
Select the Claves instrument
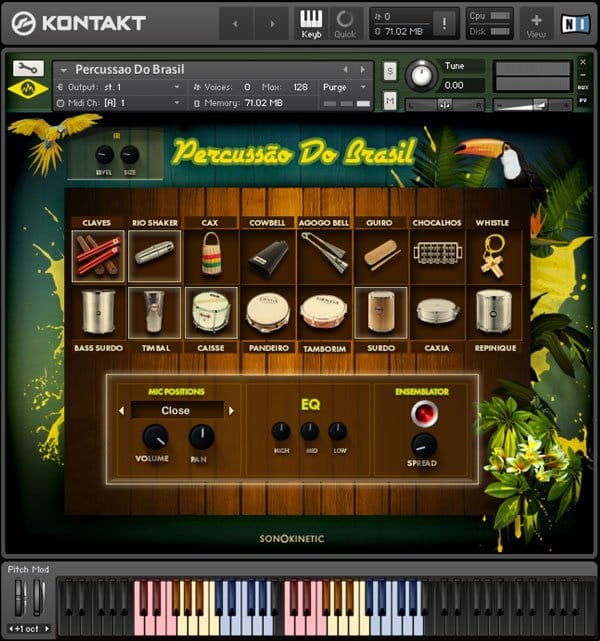pyautogui.click(x=98, y=256)
